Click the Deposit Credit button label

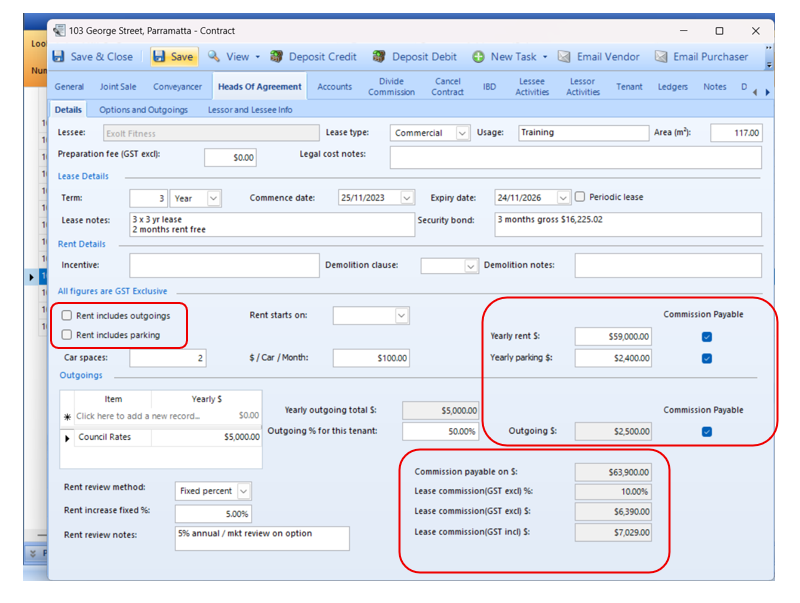322,57
